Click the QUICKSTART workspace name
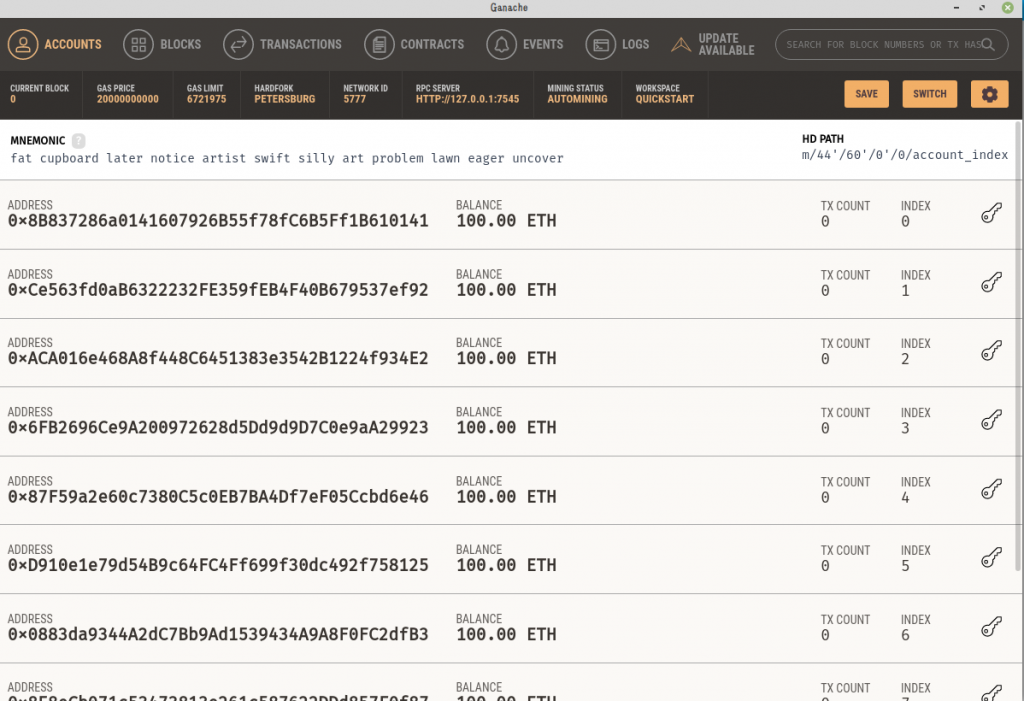This screenshot has height=701, width=1024. pos(665,99)
